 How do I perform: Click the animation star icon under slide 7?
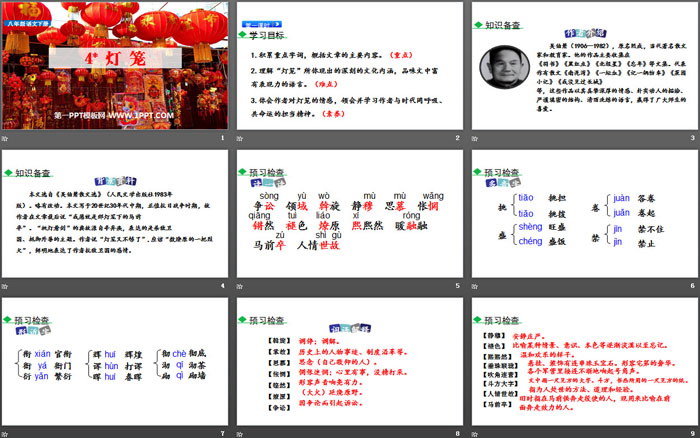[x=5, y=434]
